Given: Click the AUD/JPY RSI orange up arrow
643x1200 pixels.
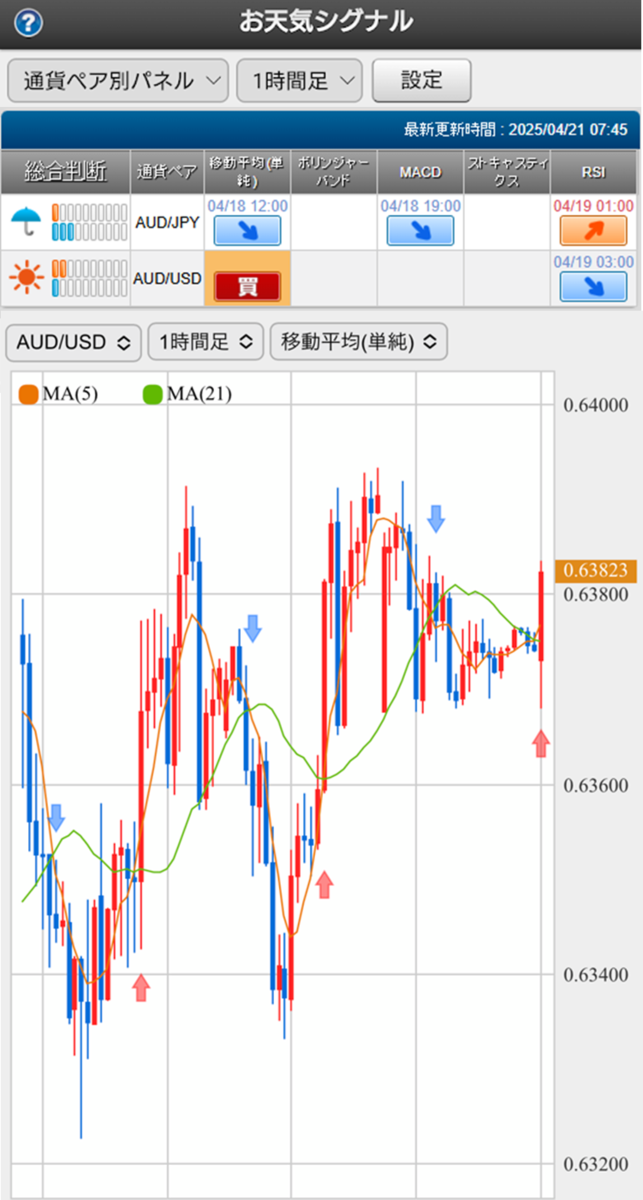Looking at the screenshot, I should point(593,231).
